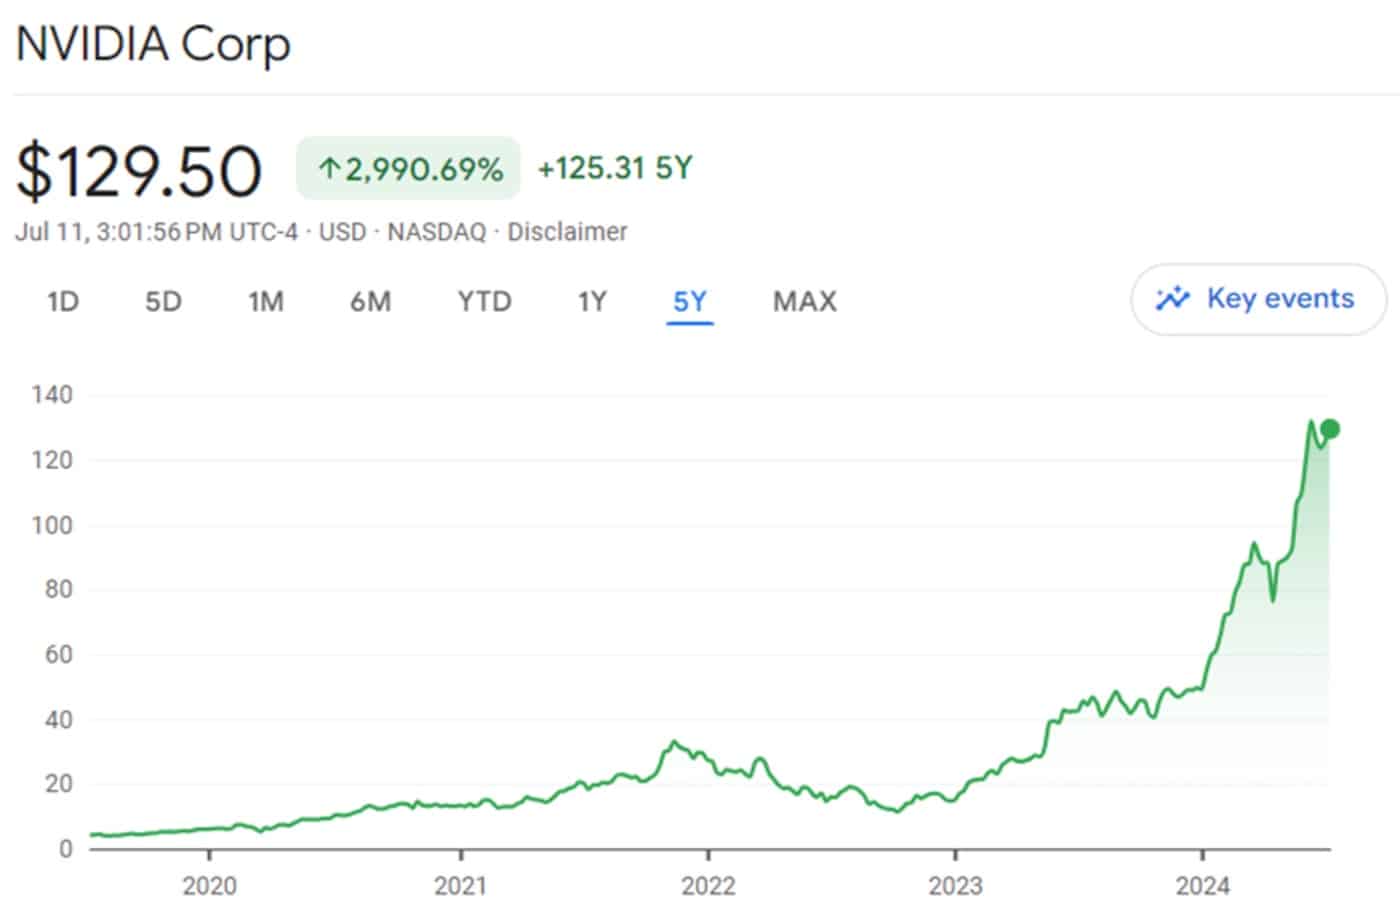
Task: Show the 6M chart range
Action: click(370, 301)
